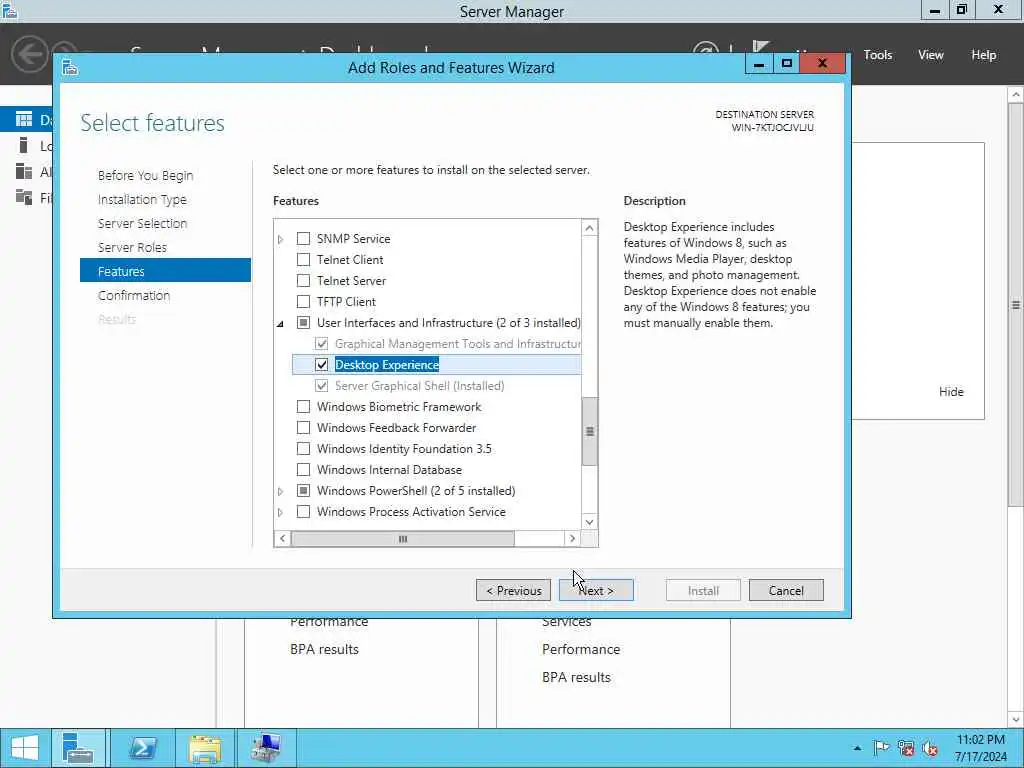Click the volume tray icon
1024x768 pixels.
(930, 748)
